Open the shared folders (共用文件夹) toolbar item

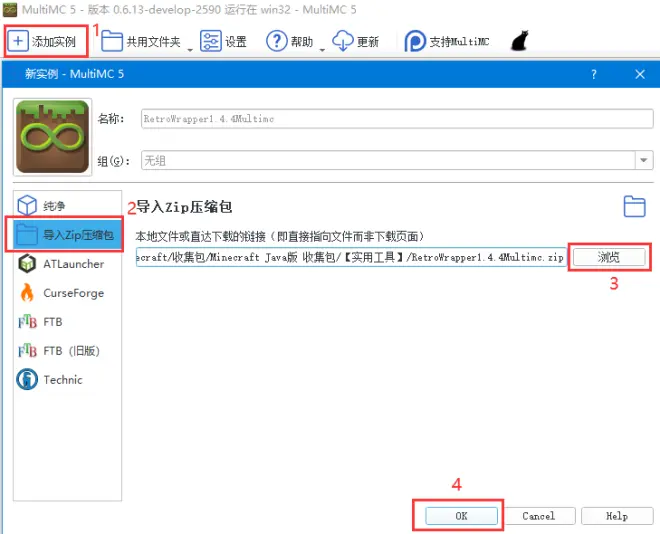tap(141, 41)
